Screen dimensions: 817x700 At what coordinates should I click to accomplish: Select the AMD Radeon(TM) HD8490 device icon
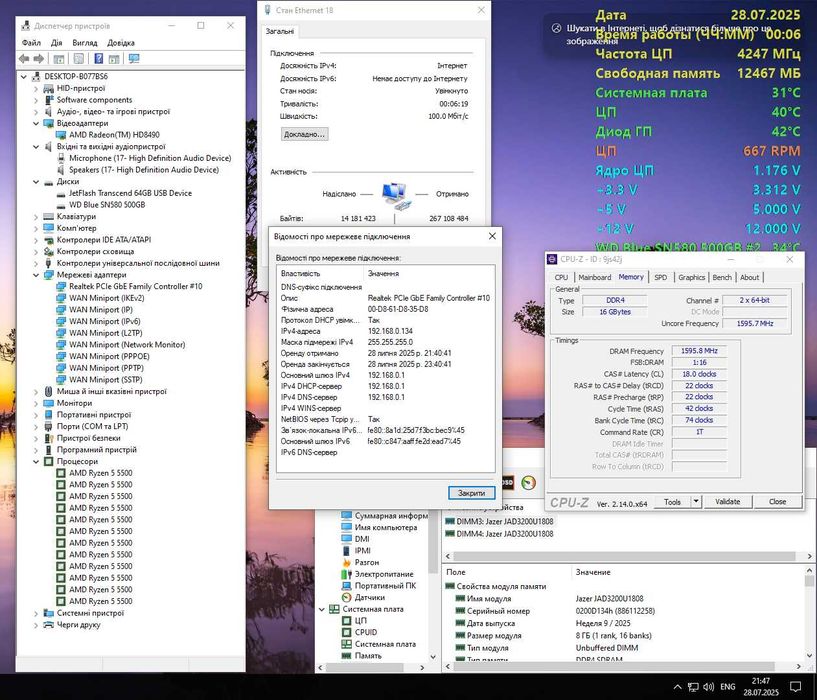[x=62, y=135]
